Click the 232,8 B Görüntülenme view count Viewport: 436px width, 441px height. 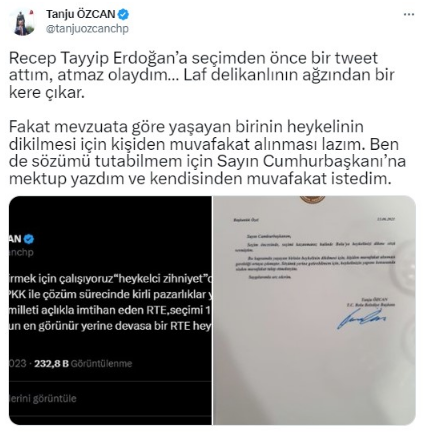(83, 363)
